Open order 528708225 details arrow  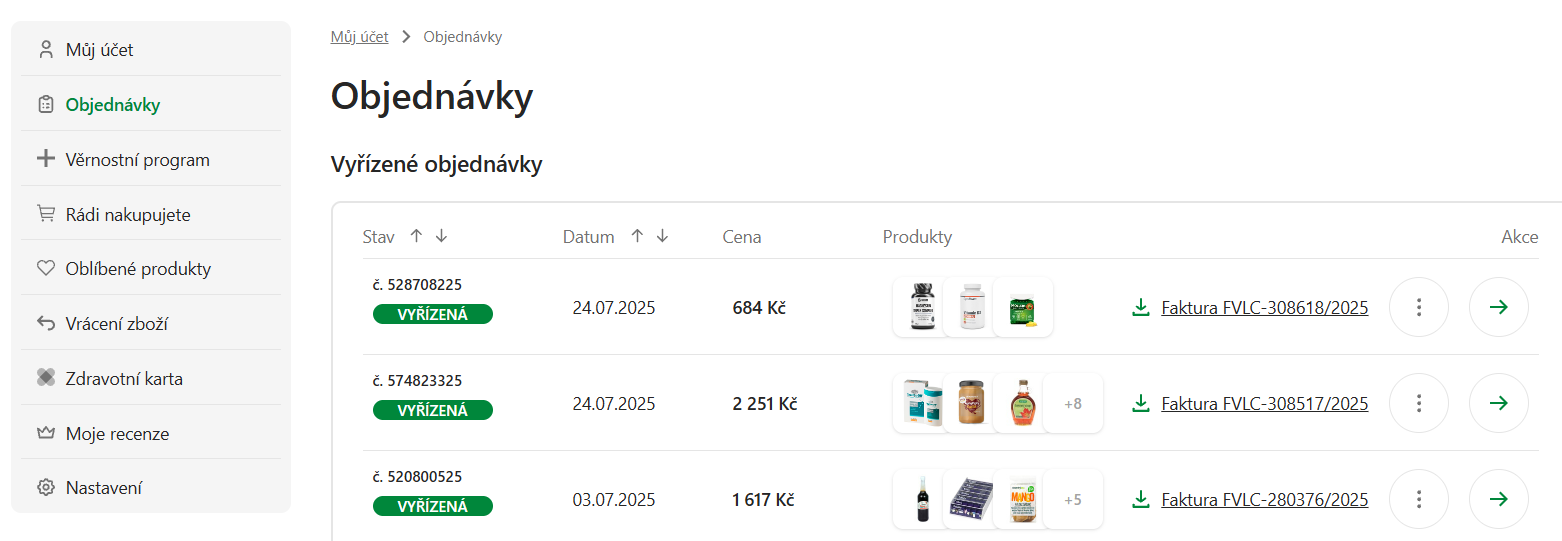[x=1498, y=307]
